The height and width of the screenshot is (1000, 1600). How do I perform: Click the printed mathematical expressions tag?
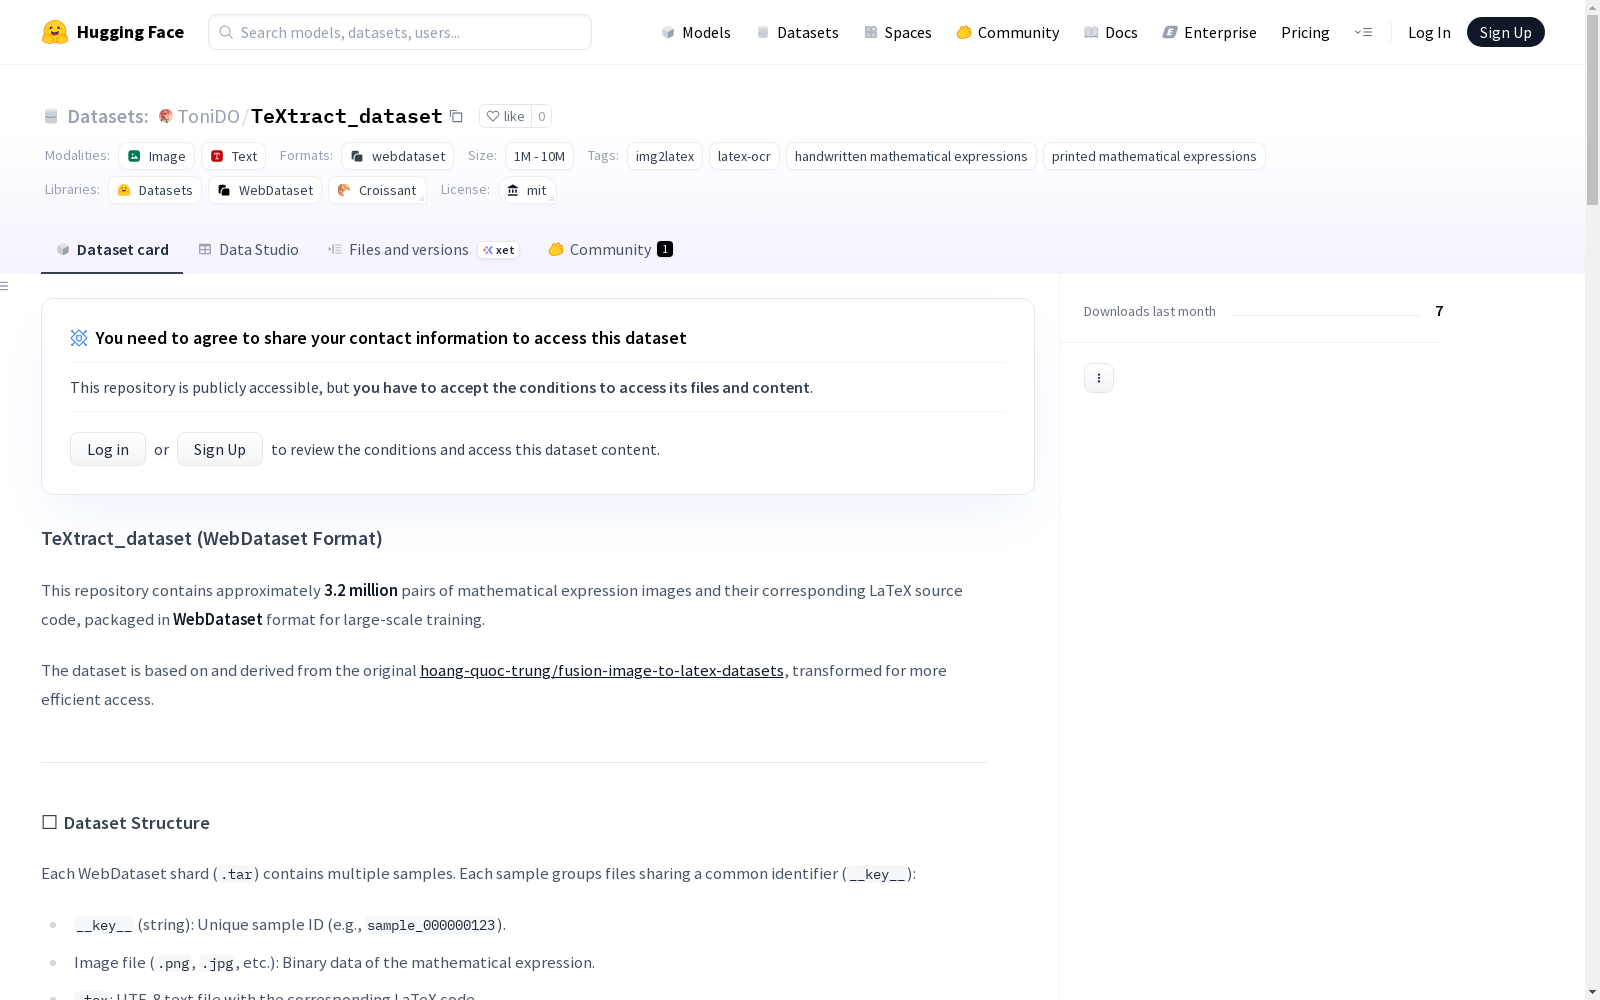click(1154, 156)
